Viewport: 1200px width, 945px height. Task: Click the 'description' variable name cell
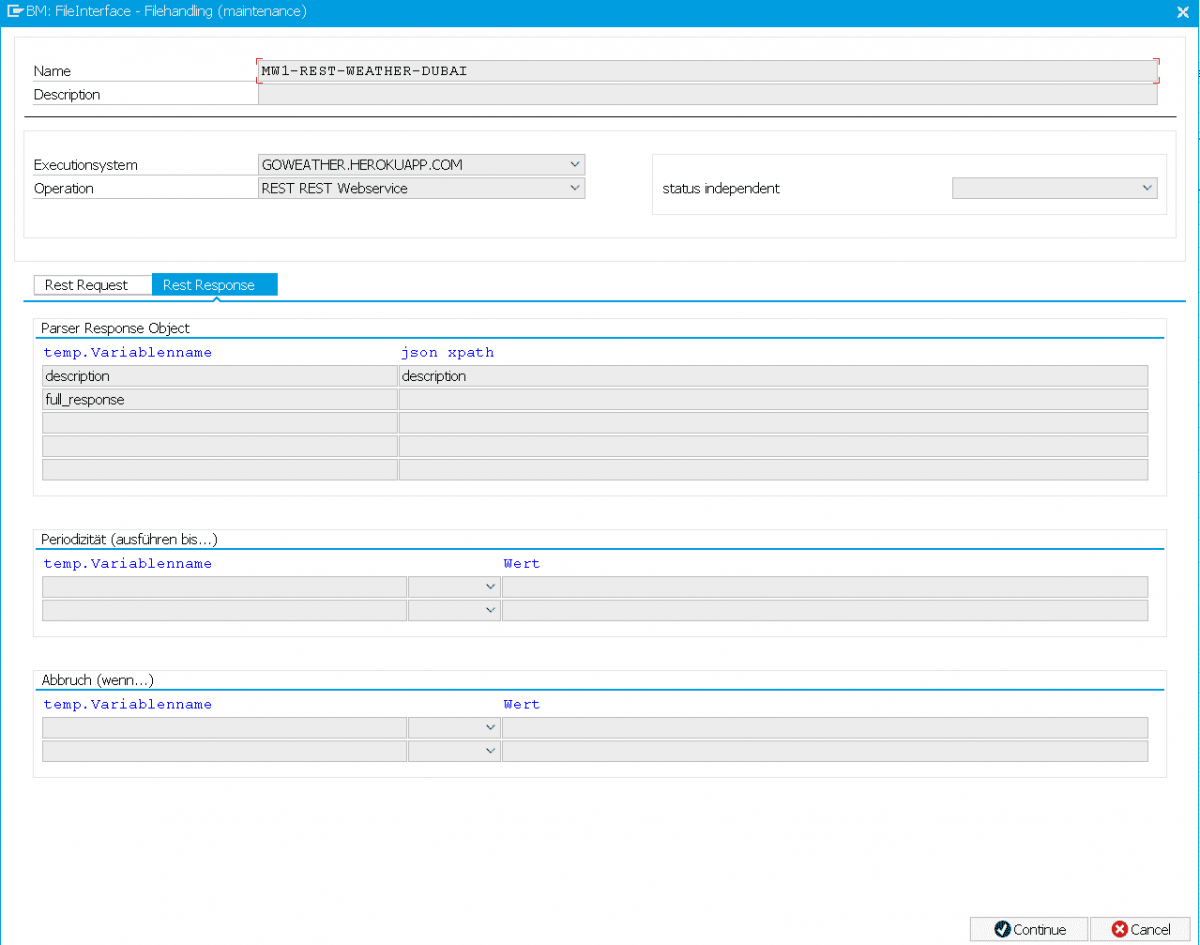[220, 376]
